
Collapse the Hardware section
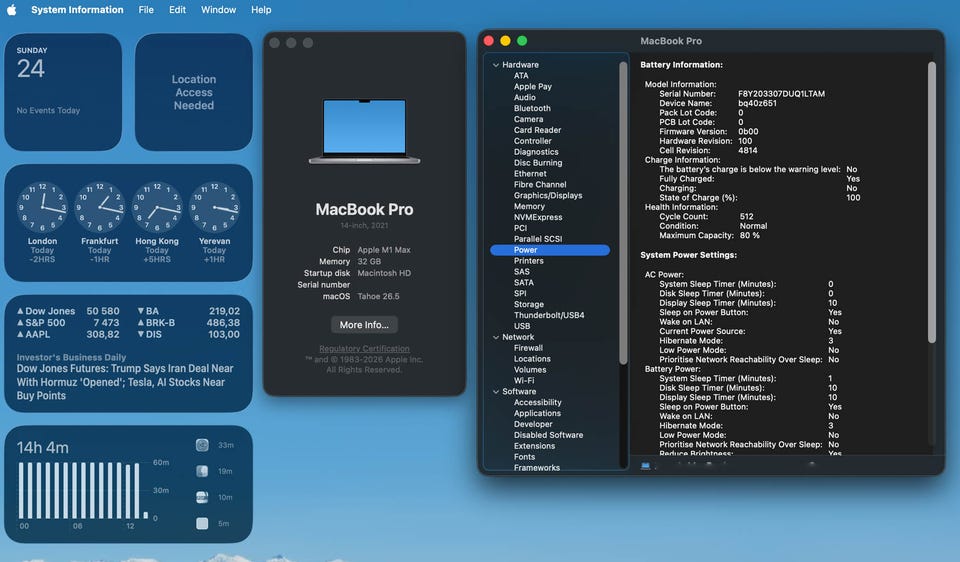(496, 65)
